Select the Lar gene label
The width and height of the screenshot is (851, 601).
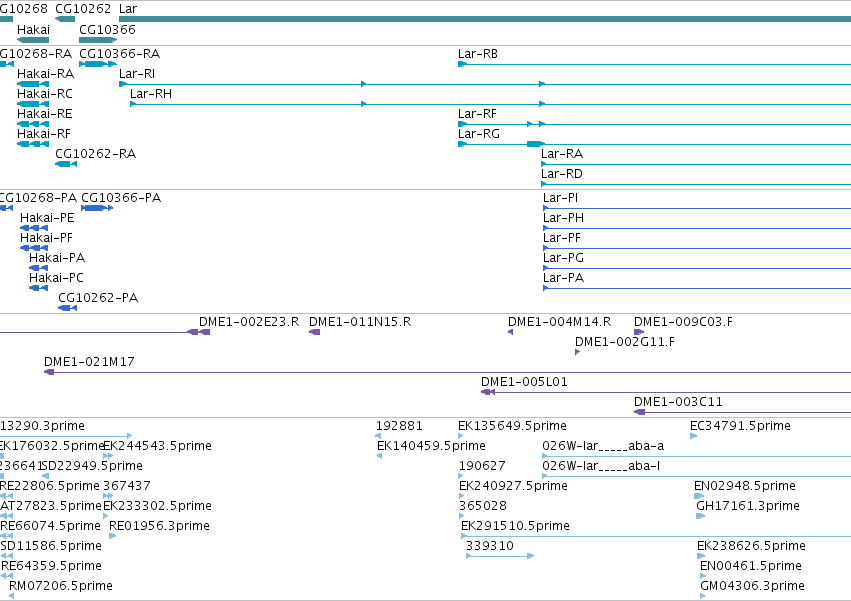(128, 9)
